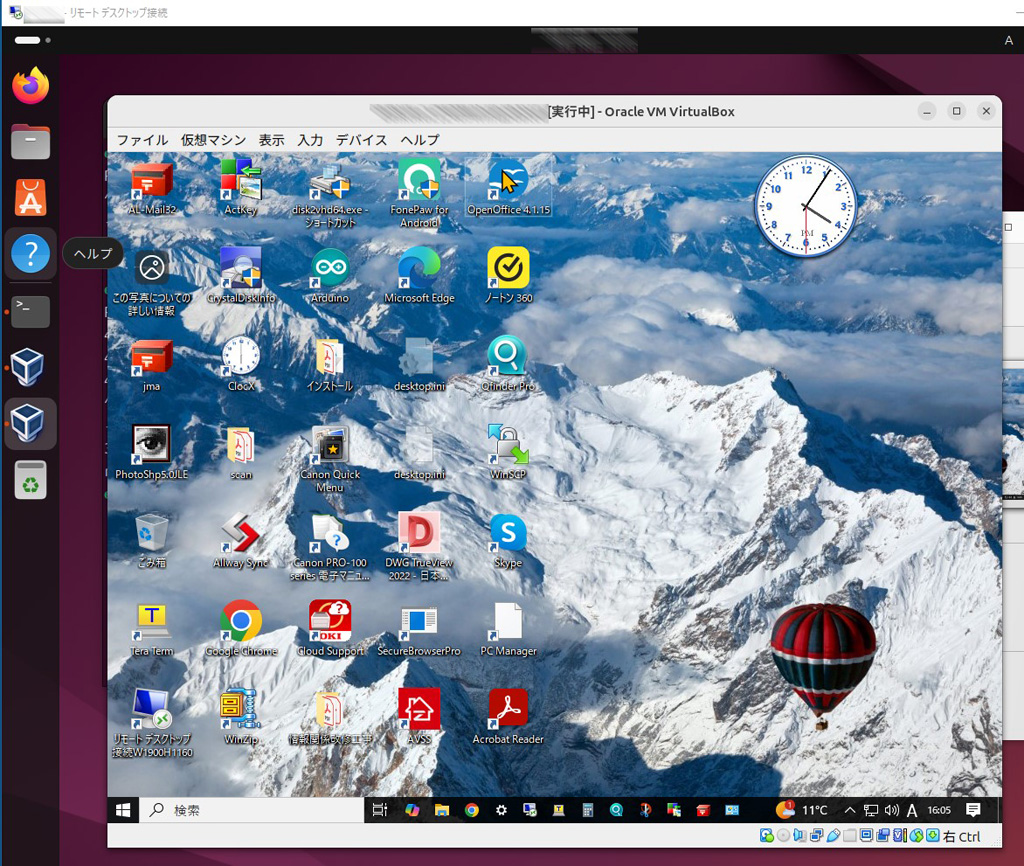Image resolution: width=1024 pixels, height=866 pixels.
Task: Expand the hidden tray icons chevron
Action: click(850, 810)
